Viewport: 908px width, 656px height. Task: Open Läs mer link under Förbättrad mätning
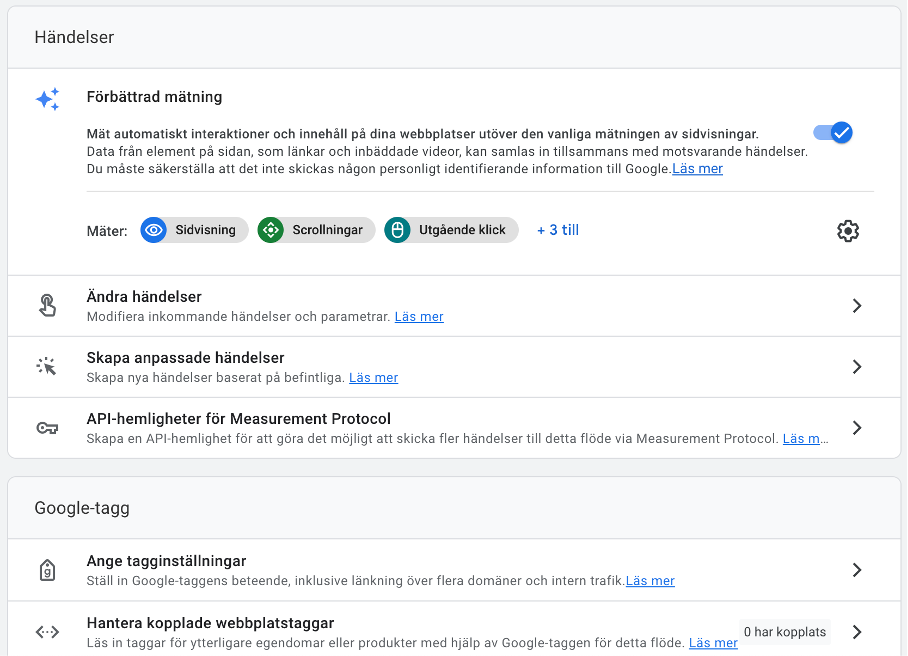click(697, 168)
